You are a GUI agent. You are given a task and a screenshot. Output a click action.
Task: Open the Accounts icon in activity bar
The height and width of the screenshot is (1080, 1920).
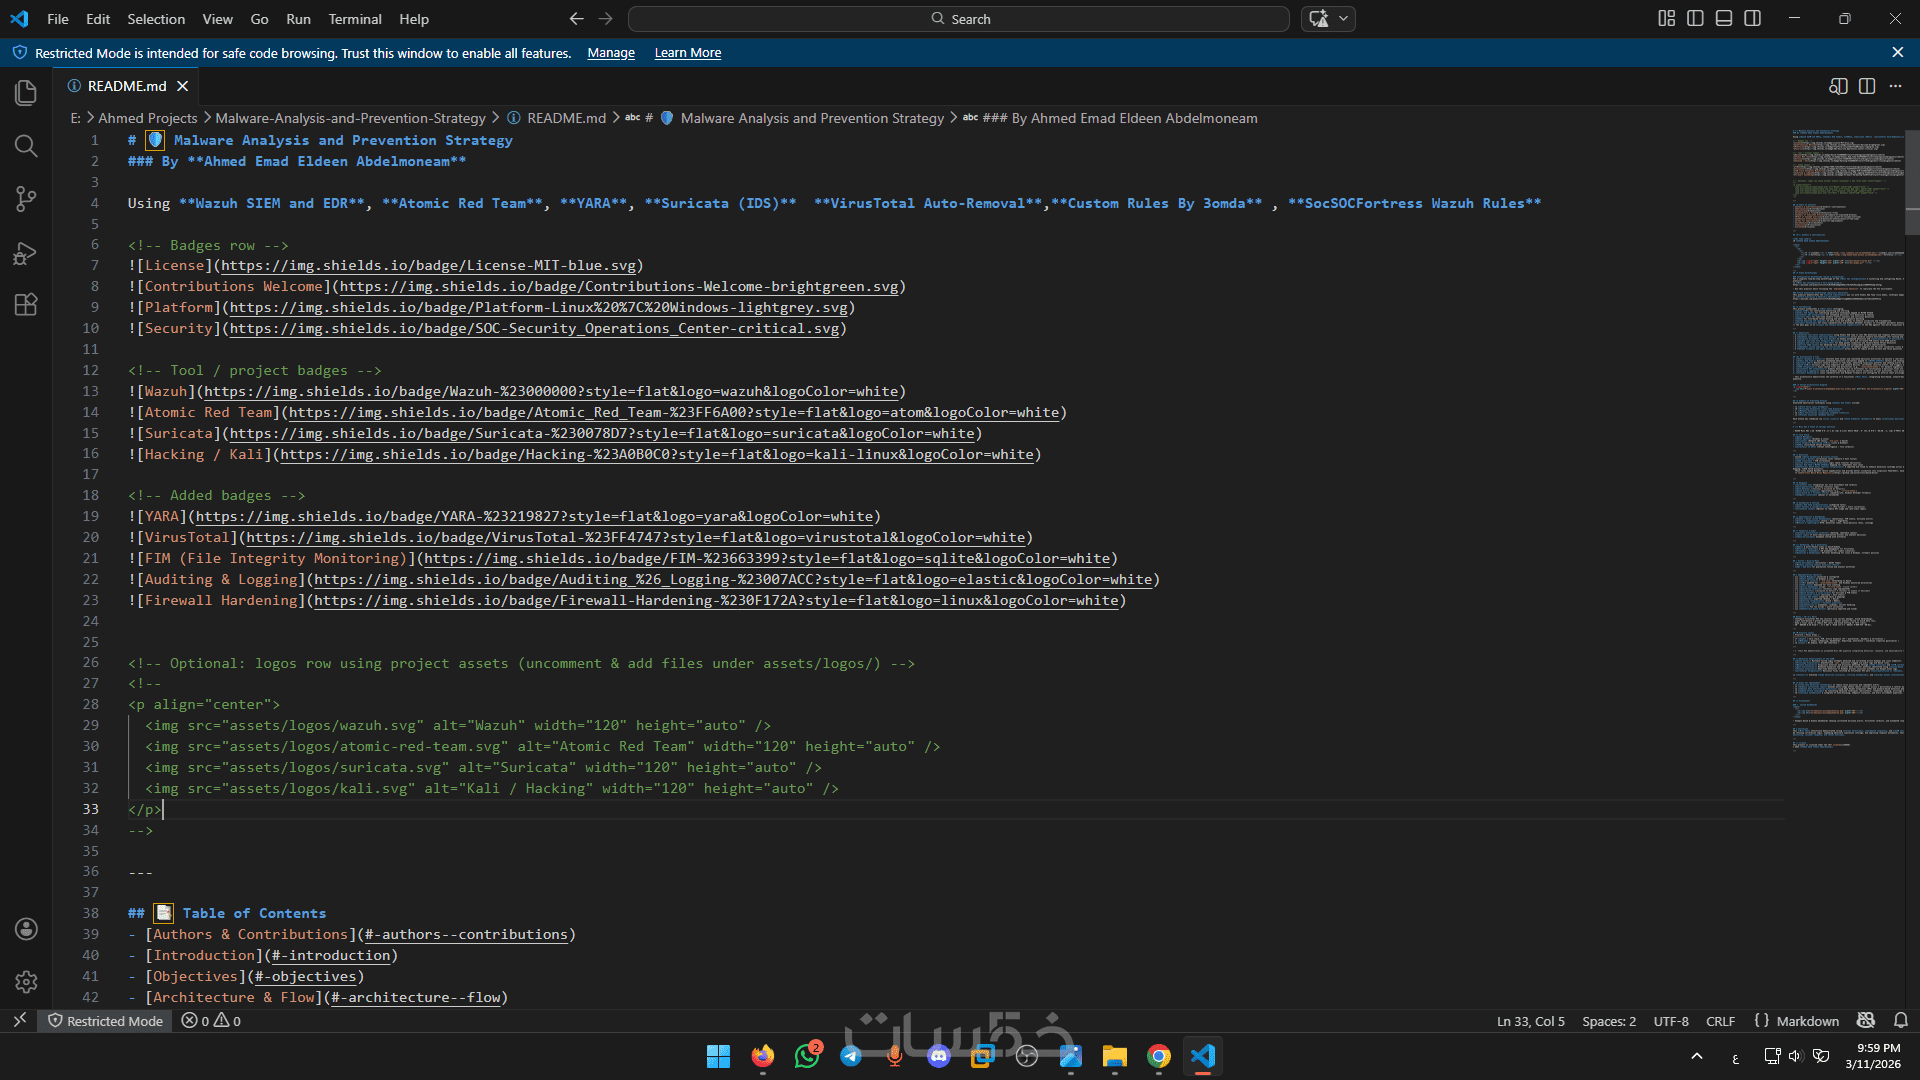(26, 929)
